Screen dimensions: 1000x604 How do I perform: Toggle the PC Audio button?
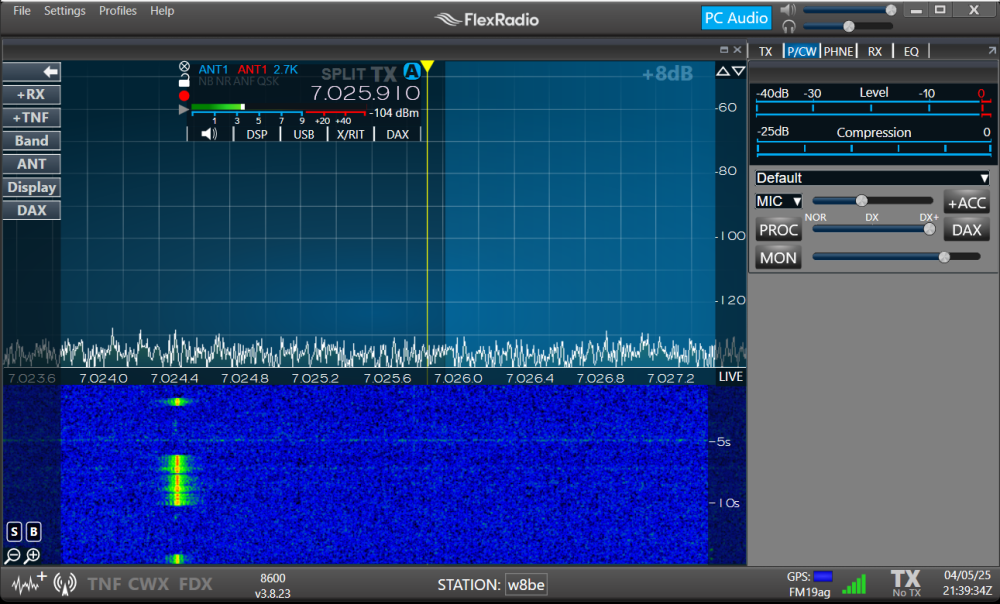(x=736, y=18)
